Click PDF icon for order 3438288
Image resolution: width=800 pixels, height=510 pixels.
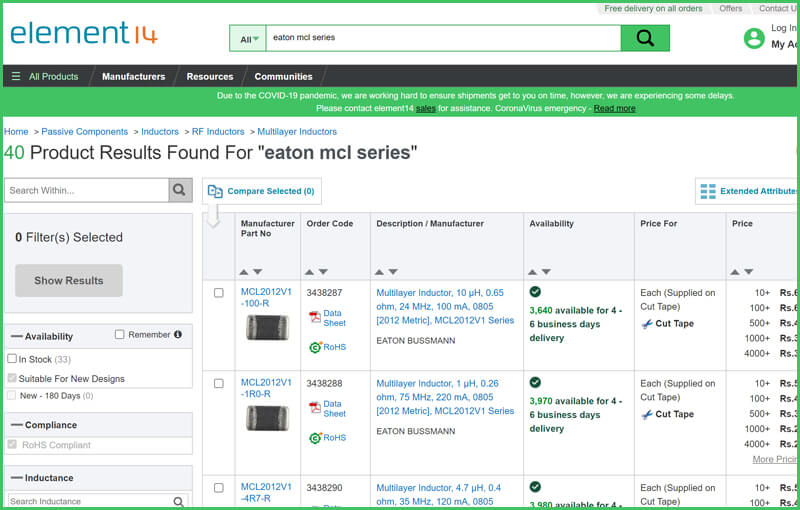[315, 408]
